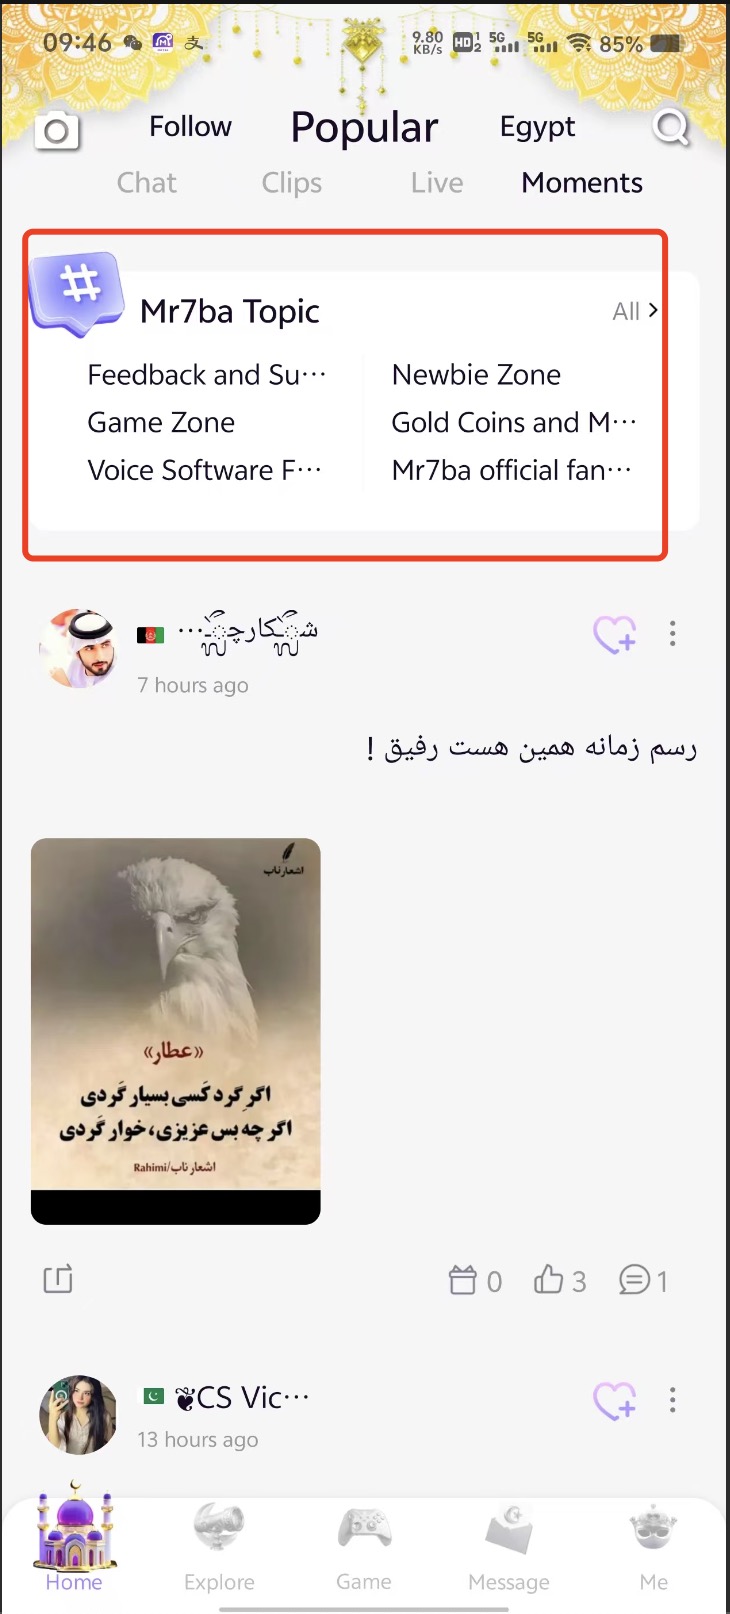Open the Game Zone topic
Screen dimensions: 730x1614
(161, 423)
